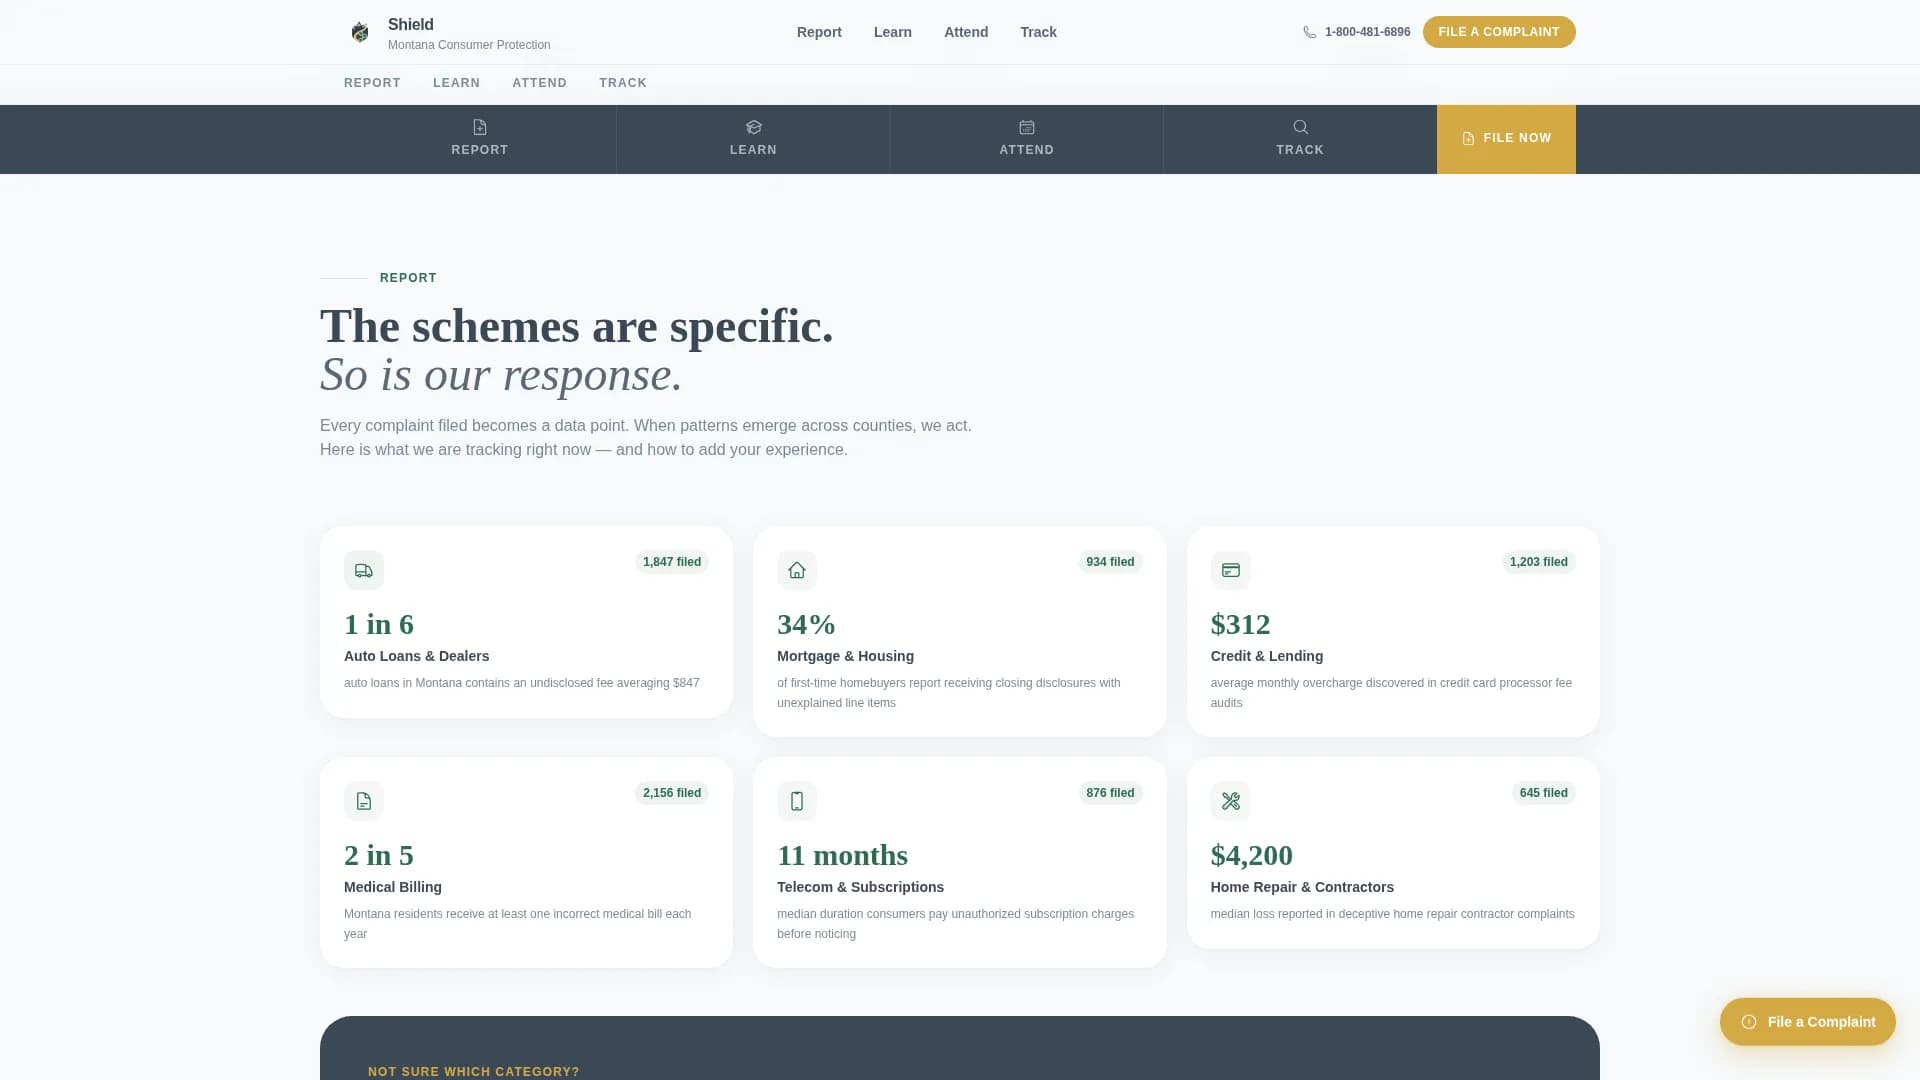The height and width of the screenshot is (1080, 1920).
Task: Open the Telecom & Subscriptions card title
Action: click(x=860, y=887)
